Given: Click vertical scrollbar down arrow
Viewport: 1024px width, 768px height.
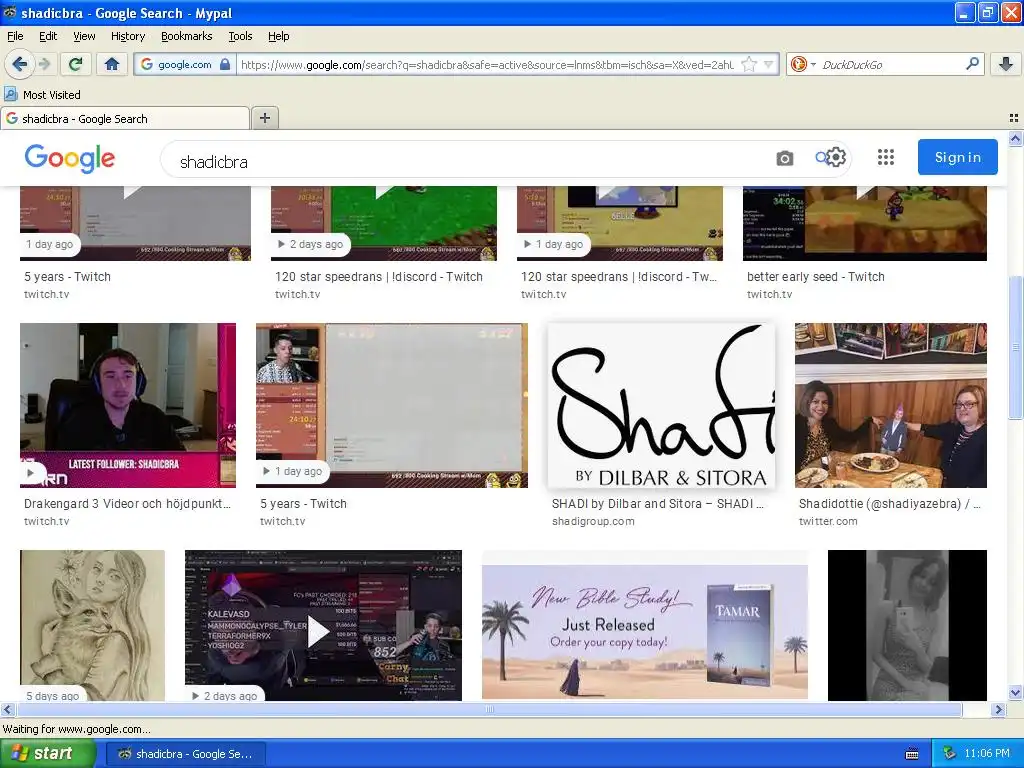Looking at the screenshot, I should [1015, 693].
